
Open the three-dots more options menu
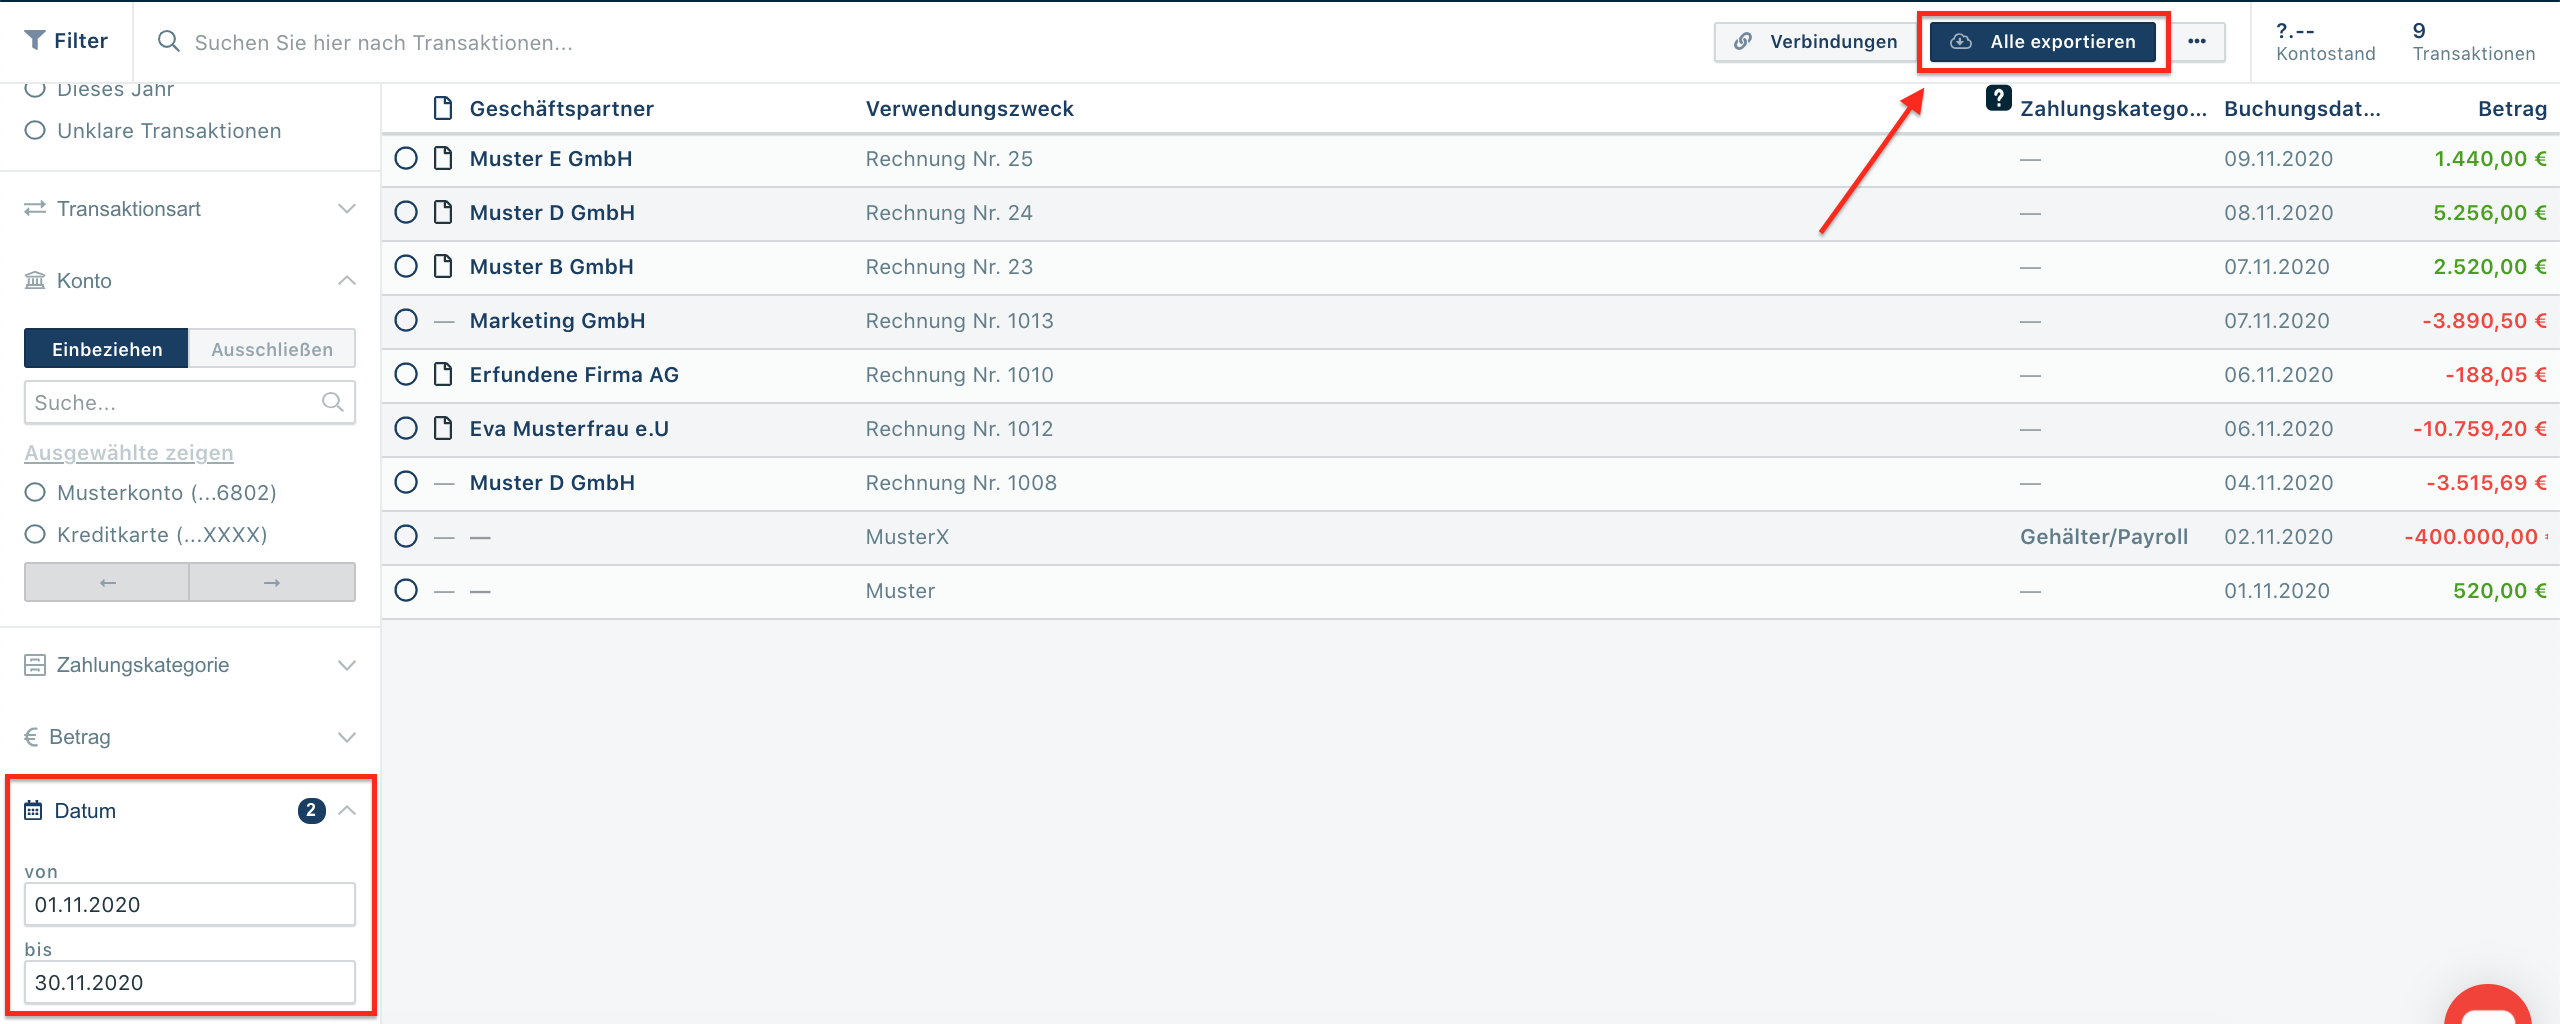[2197, 41]
